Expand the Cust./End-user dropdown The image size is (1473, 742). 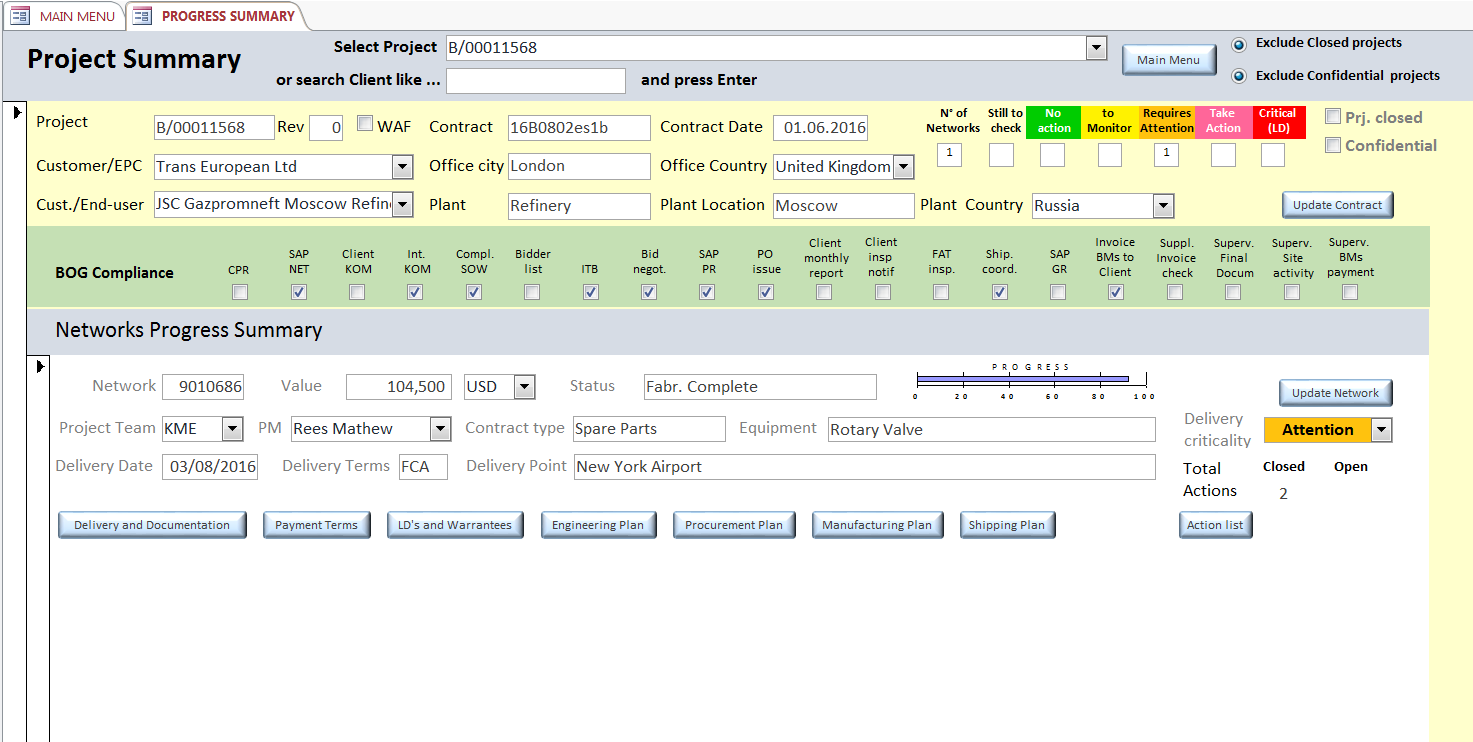[403, 205]
